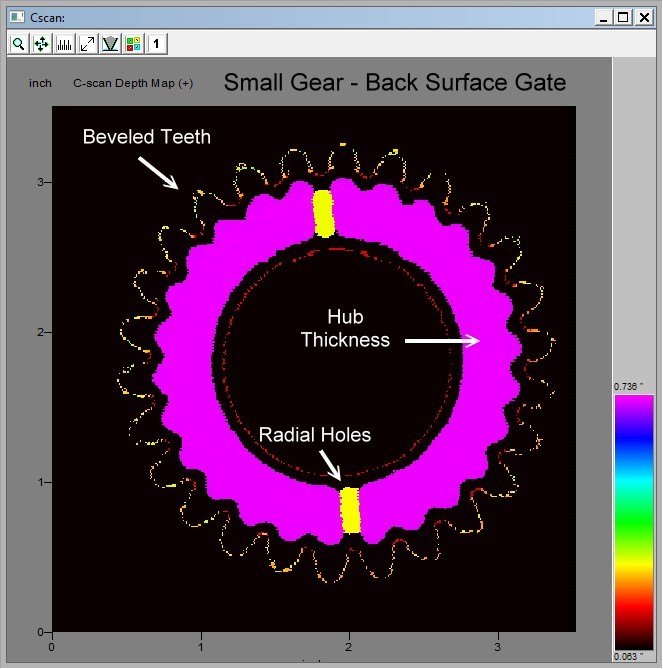Activate the four-arrow pan tool
The height and width of the screenshot is (669, 663).
tap(41, 44)
